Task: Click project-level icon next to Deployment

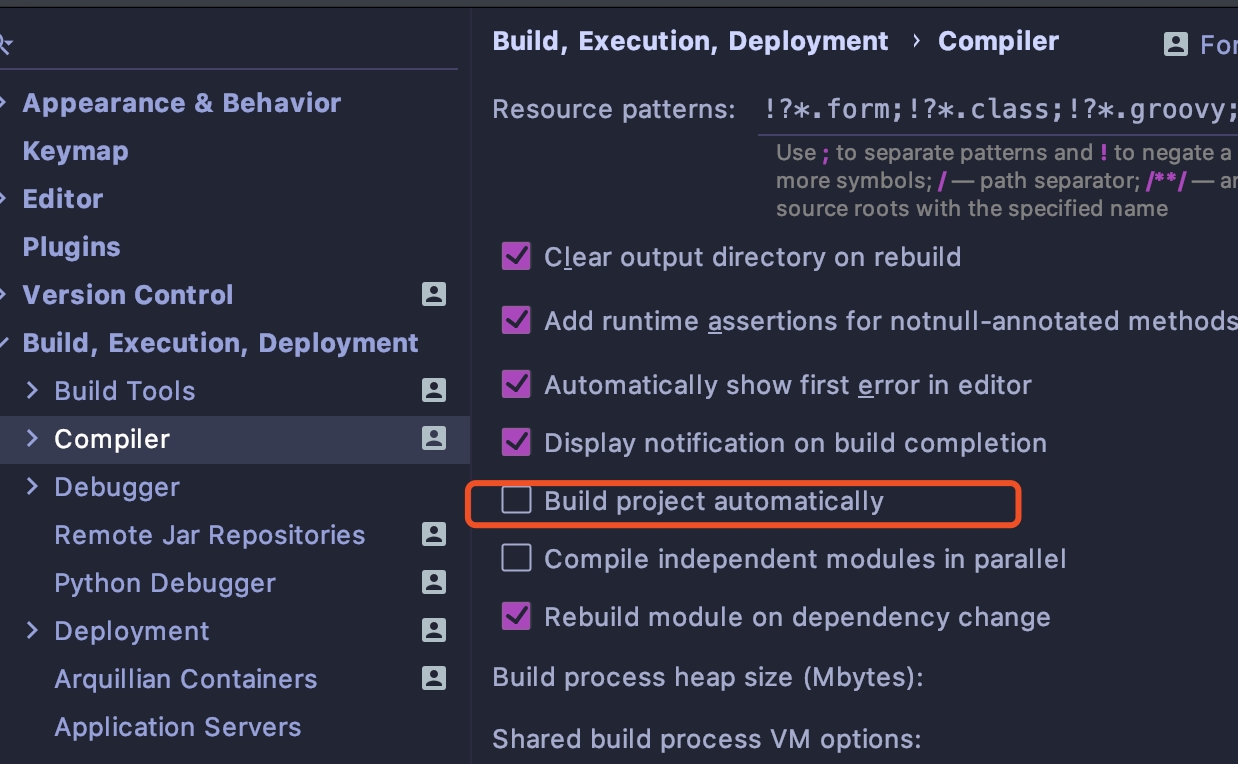Action: (x=433, y=630)
